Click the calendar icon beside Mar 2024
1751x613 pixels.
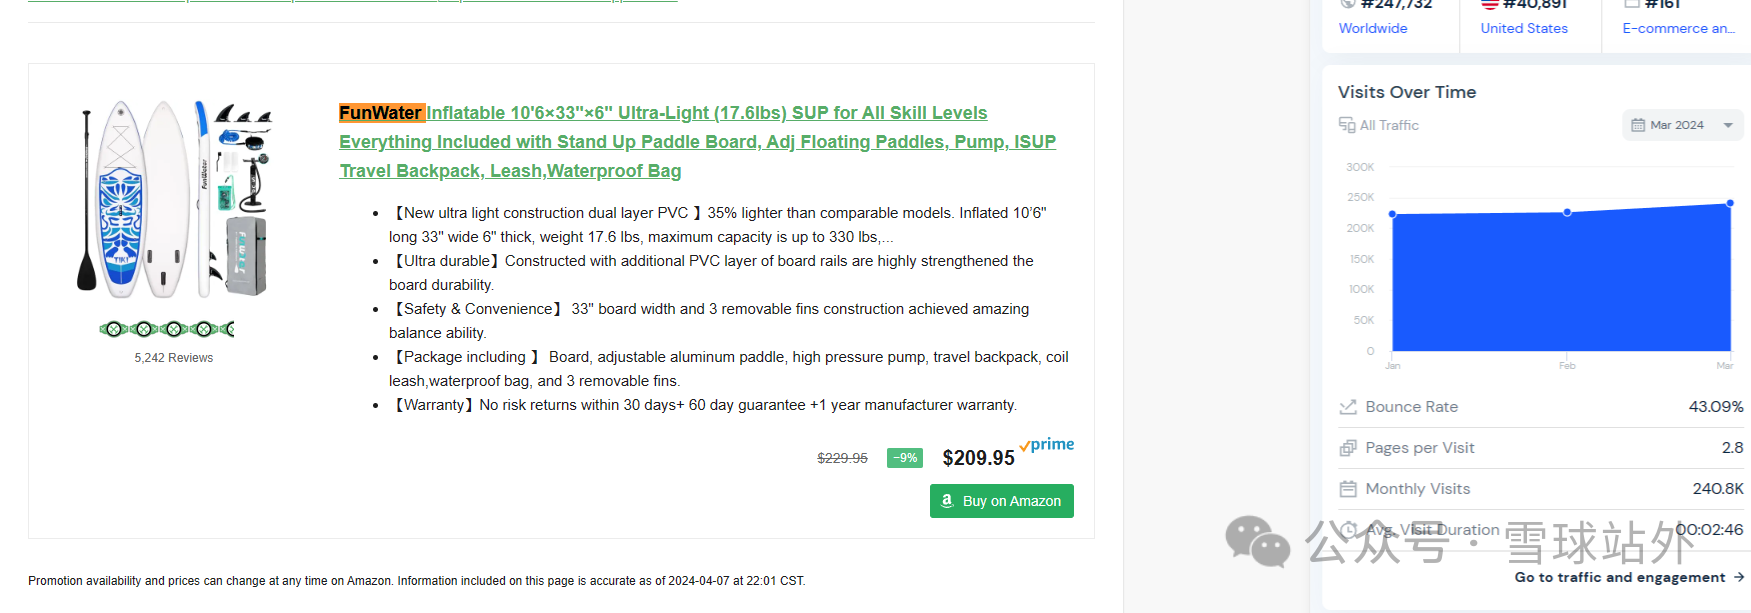click(1638, 125)
